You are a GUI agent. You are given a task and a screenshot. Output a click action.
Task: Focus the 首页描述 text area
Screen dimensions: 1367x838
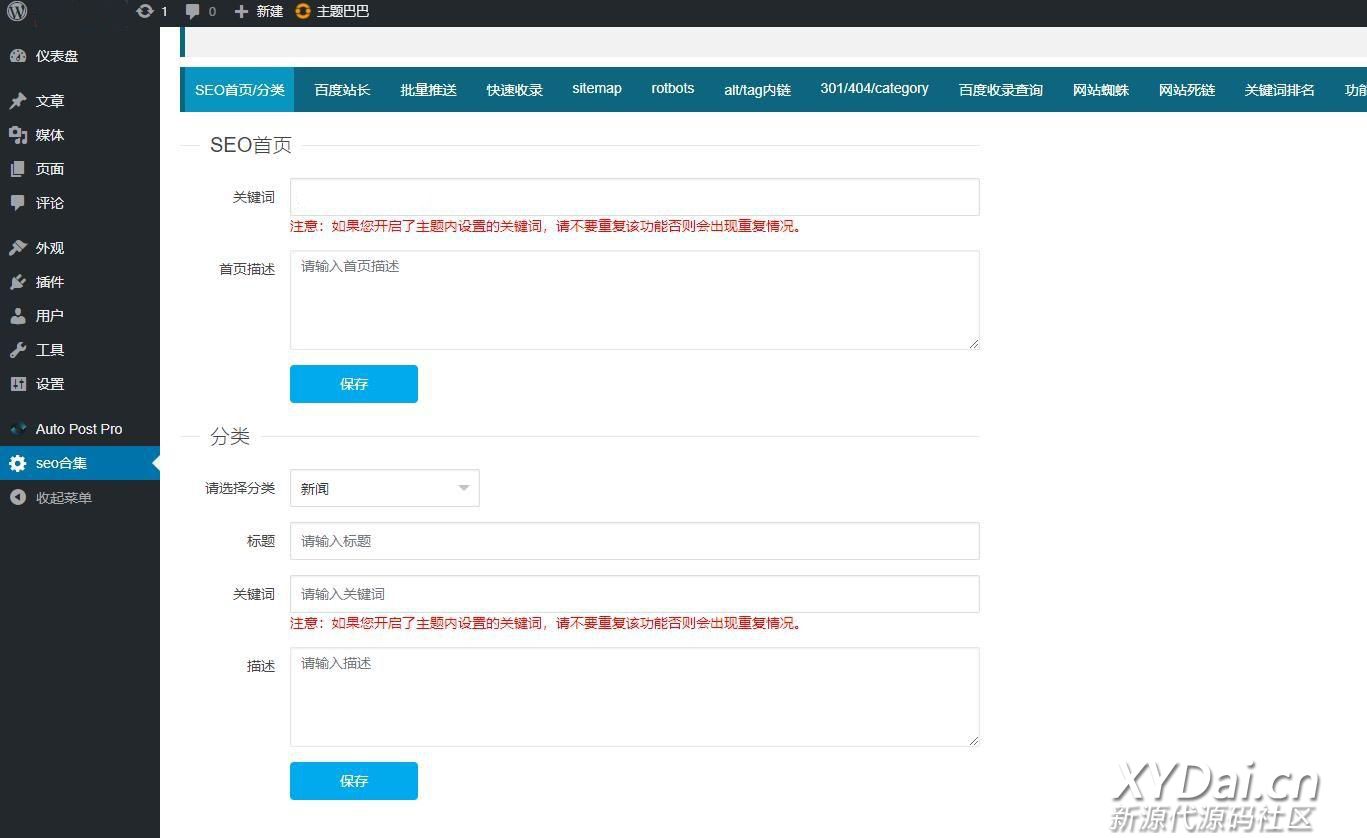634,300
